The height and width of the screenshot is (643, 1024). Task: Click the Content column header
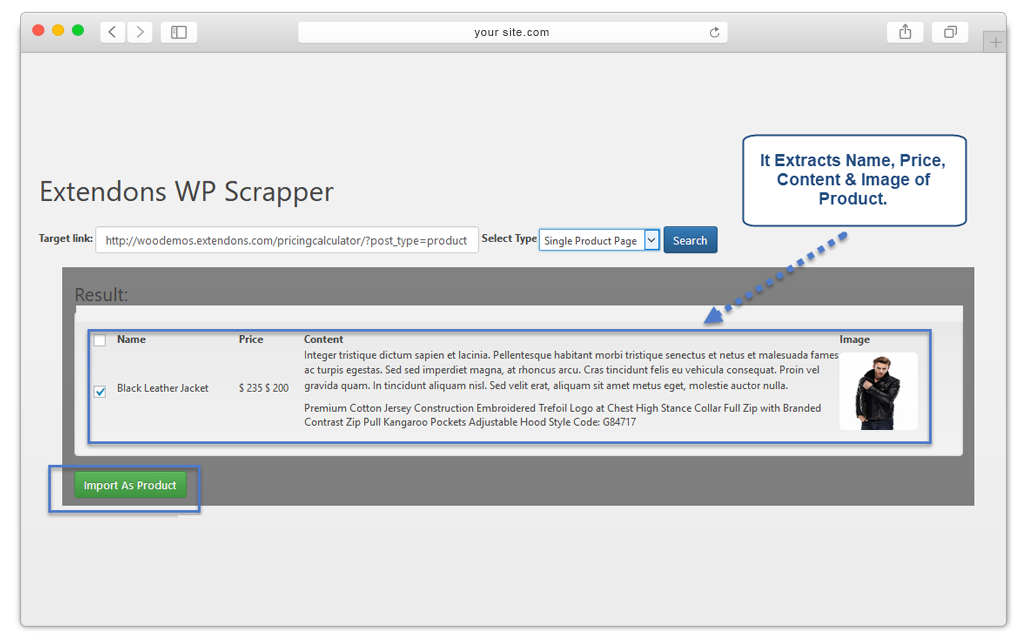[323, 339]
